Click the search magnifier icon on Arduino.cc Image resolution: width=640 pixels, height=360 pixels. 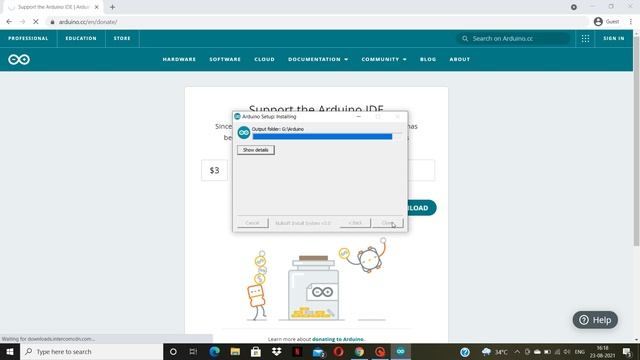coord(465,38)
